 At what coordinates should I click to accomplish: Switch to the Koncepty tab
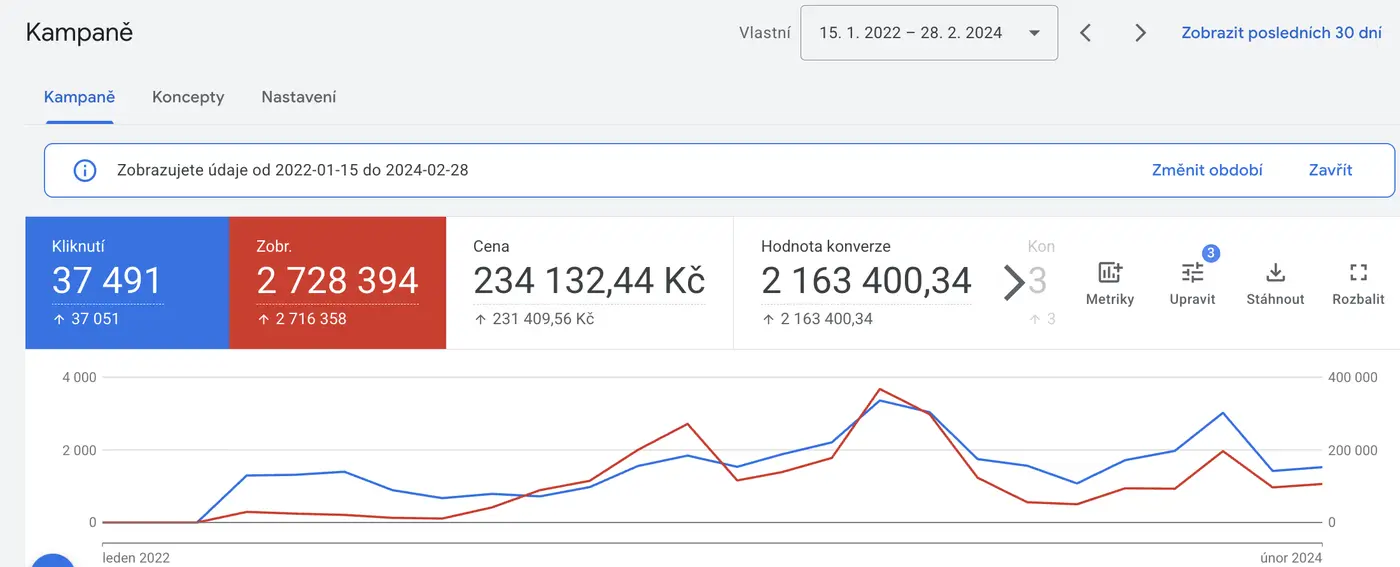[188, 97]
